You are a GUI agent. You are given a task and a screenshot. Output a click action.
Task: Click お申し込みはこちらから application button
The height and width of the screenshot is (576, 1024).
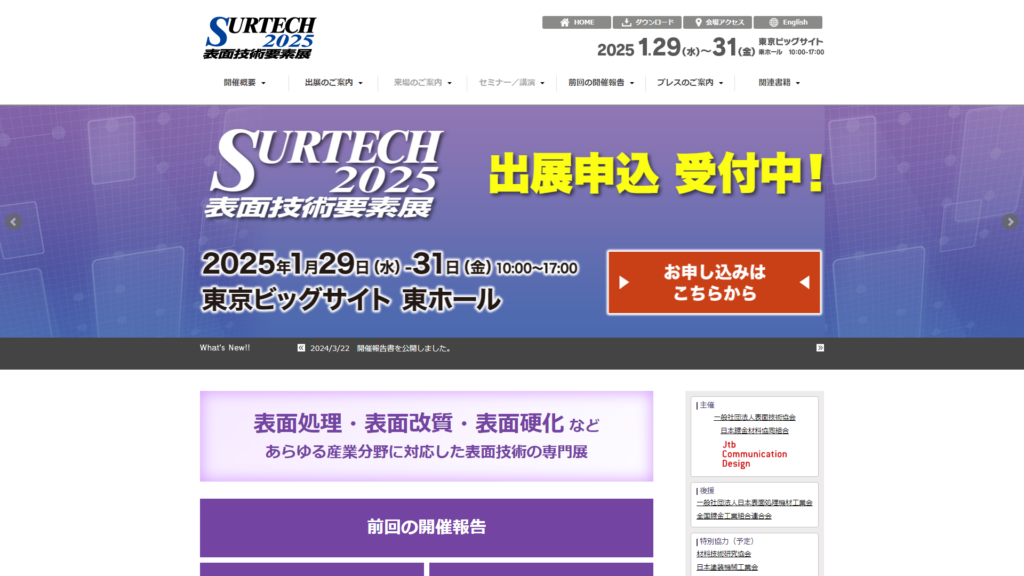pos(714,283)
